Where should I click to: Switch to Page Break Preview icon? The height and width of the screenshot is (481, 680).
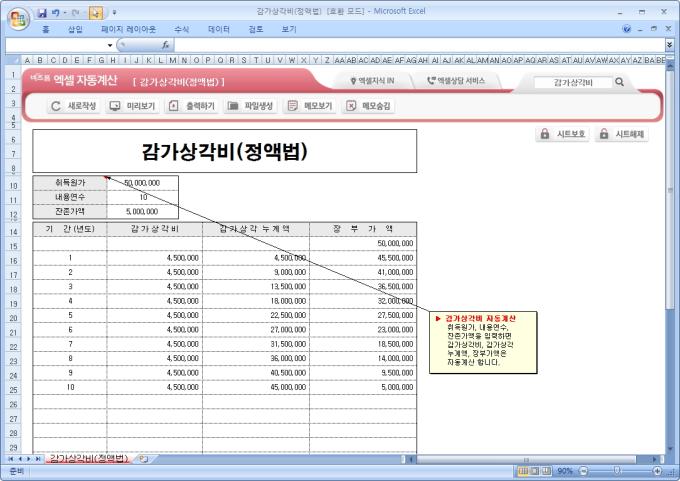(x=546, y=471)
